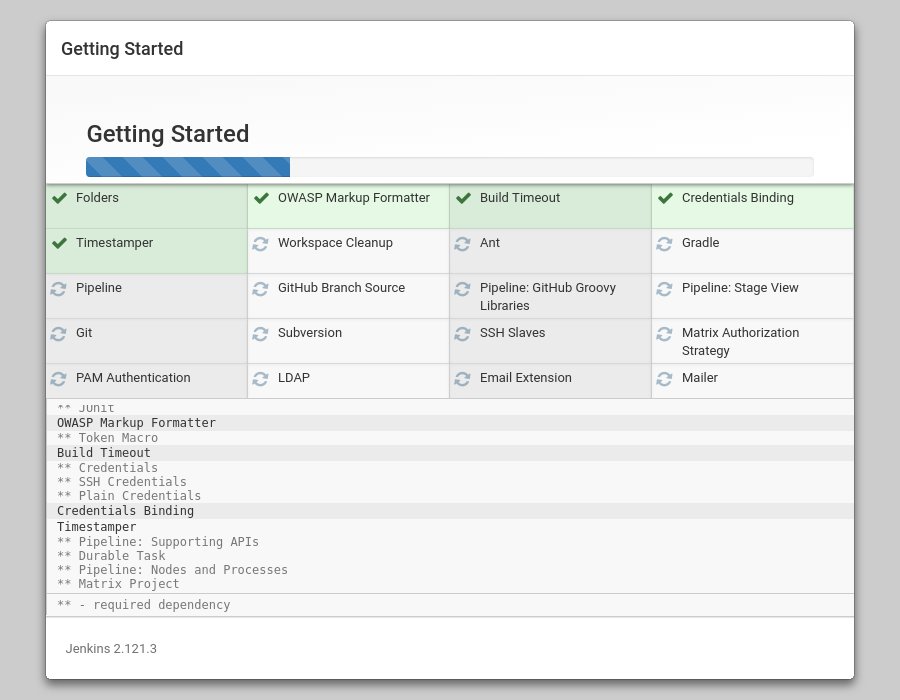
Task: Select the spinner icon for GitHub Branch Source
Action: point(260,289)
